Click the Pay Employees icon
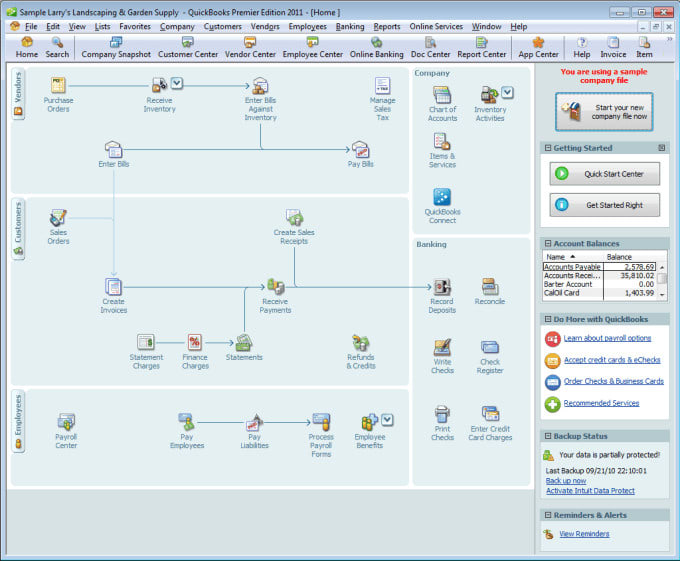Screen dimensions: 680x561 [186, 421]
